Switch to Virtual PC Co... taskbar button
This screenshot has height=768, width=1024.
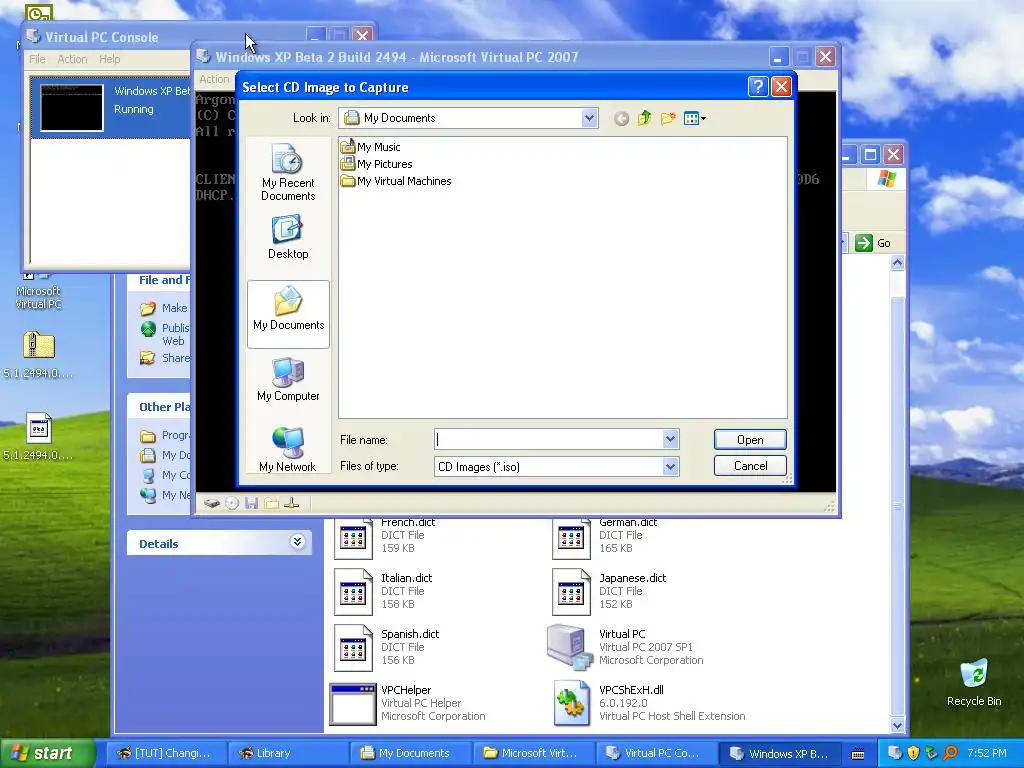pos(654,753)
